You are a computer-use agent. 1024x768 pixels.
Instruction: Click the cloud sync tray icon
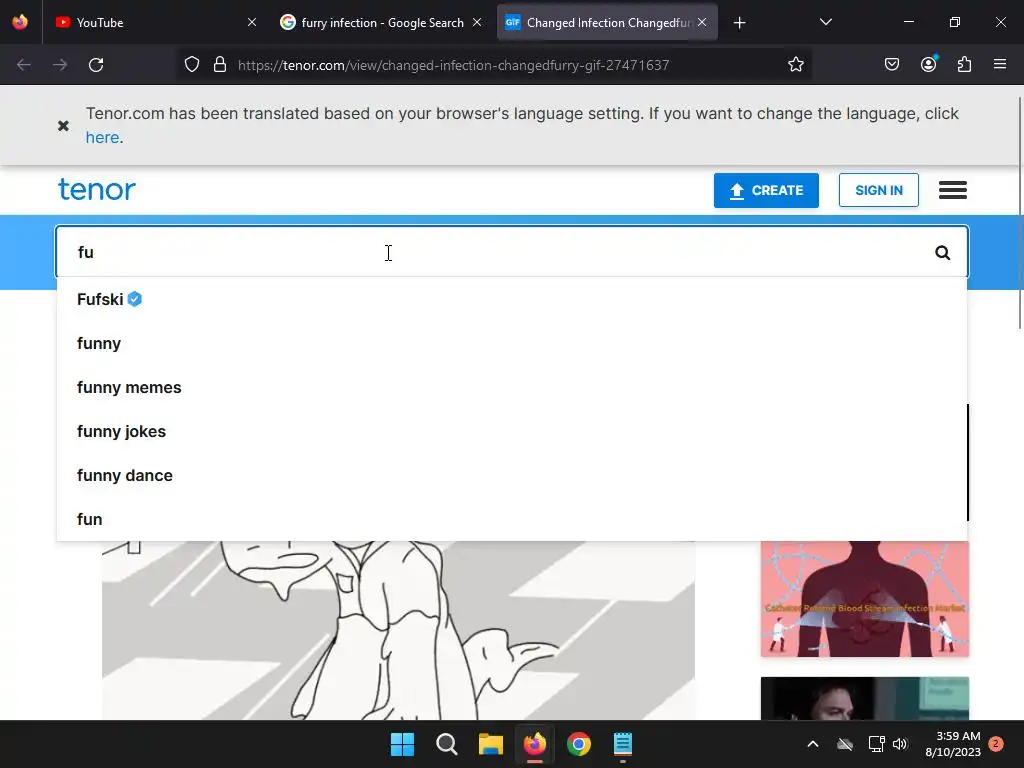coord(845,744)
